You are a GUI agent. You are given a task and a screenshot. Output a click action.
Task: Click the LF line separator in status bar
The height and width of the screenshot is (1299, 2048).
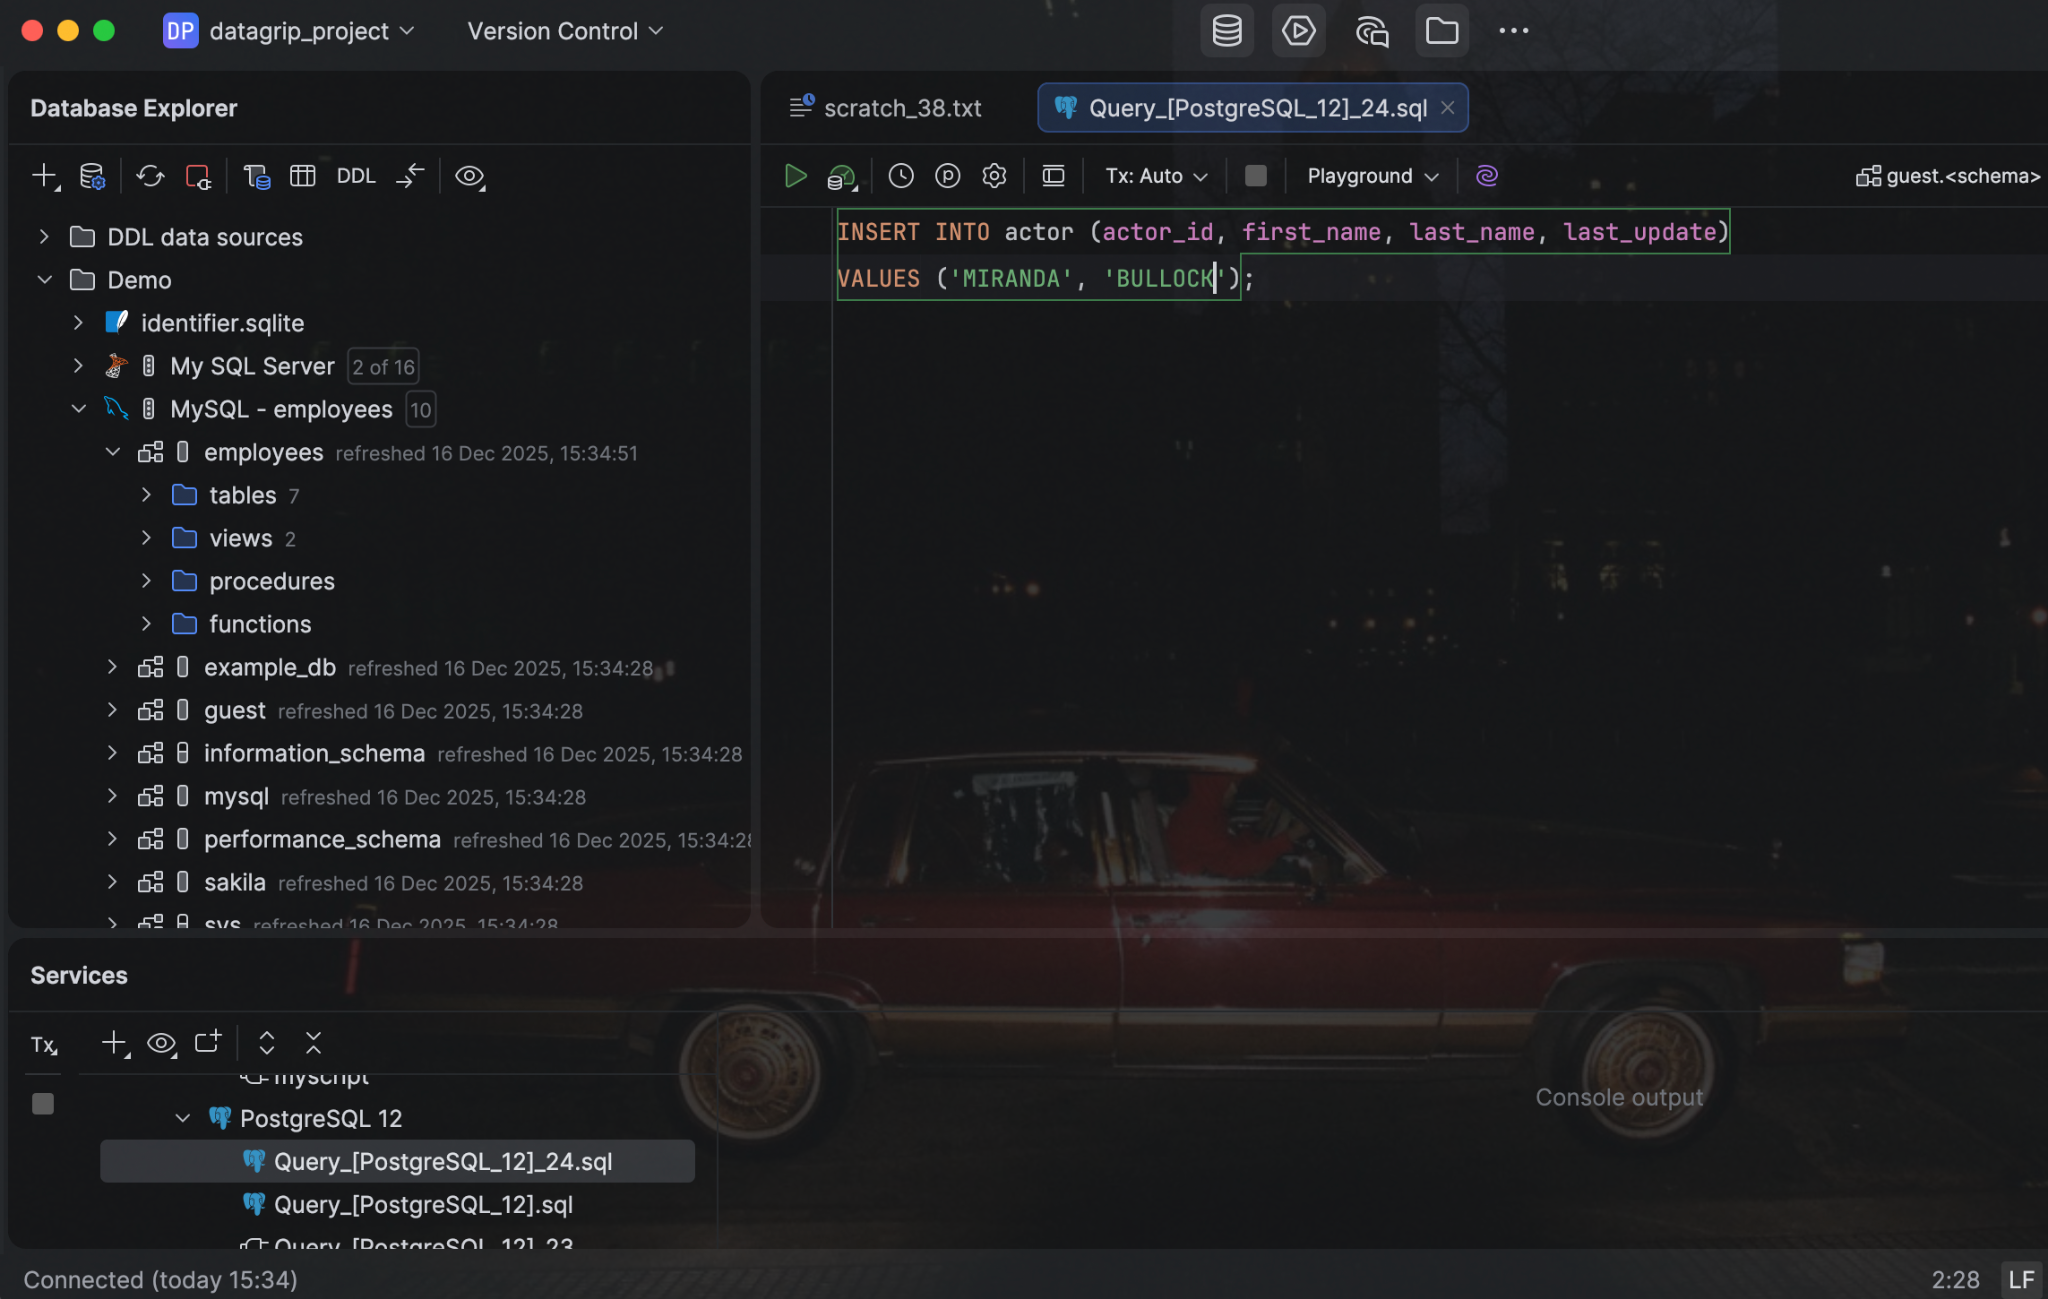tap(2021, 1279)
